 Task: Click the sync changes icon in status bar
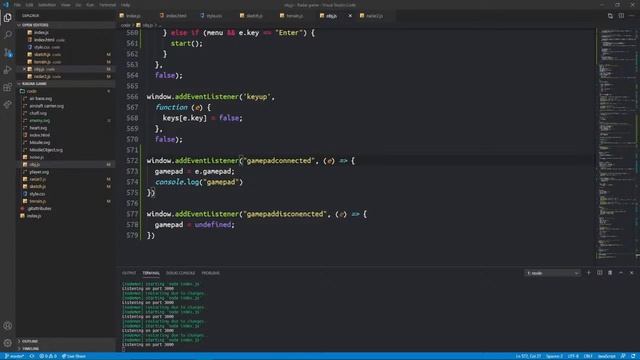pos(32,356)
